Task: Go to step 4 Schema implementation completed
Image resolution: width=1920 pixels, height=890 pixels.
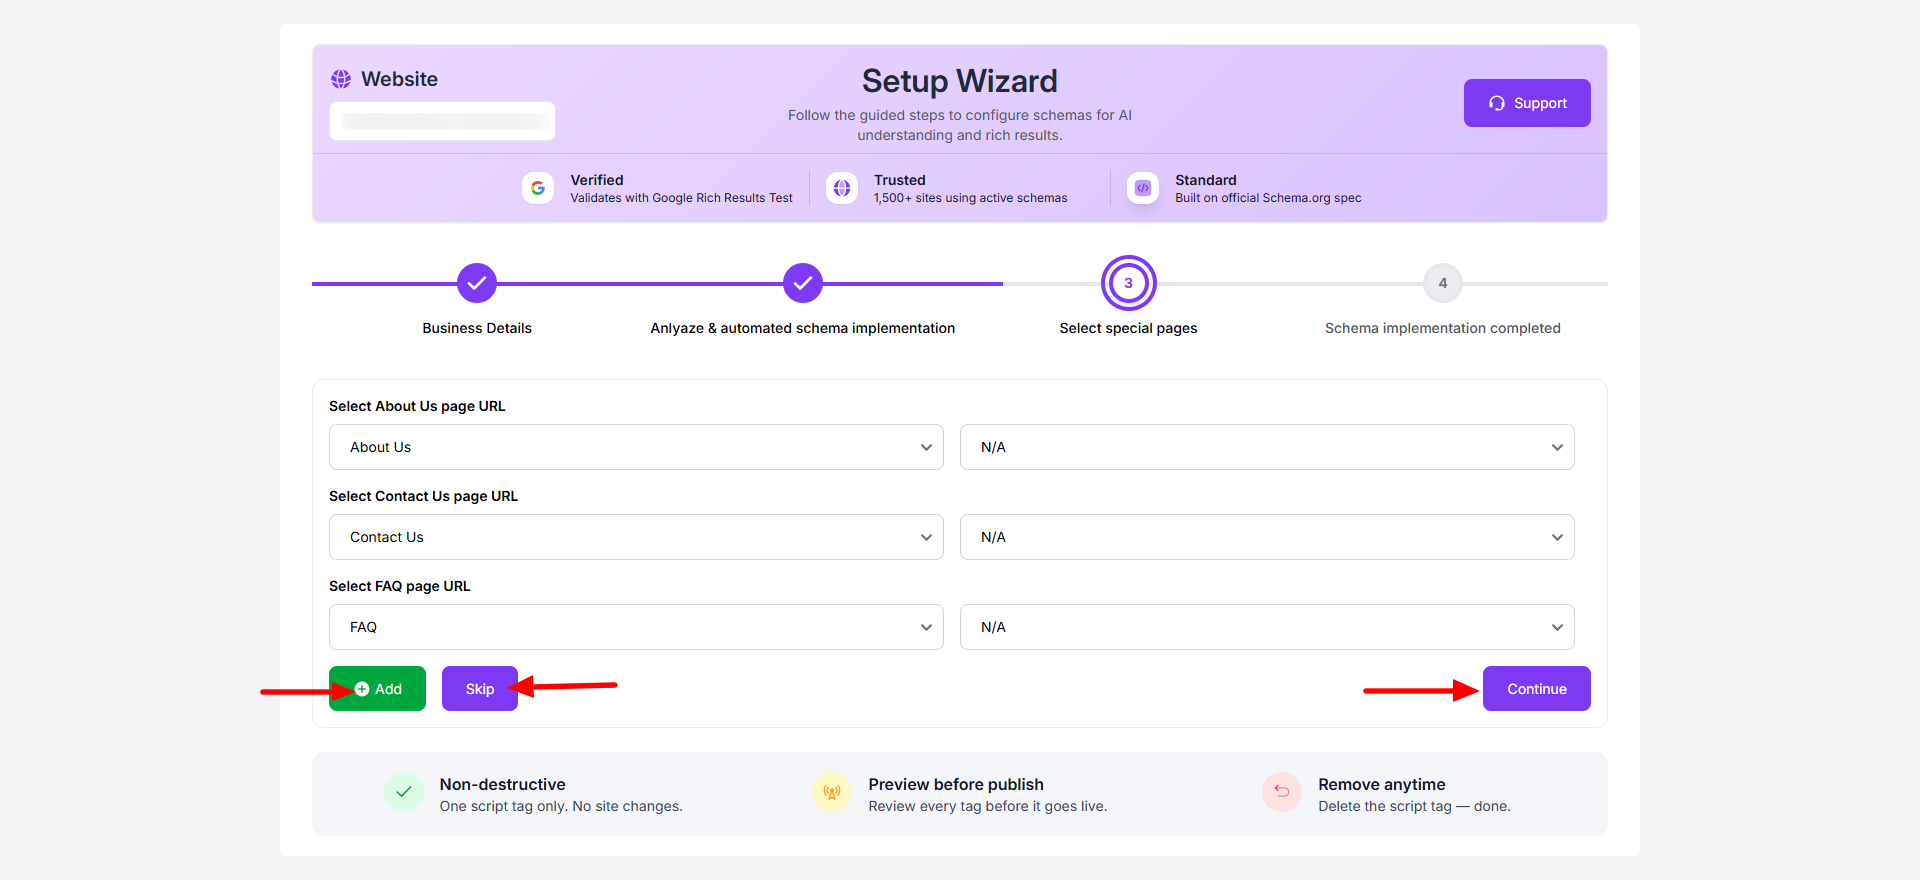Action: point(1442,283)
